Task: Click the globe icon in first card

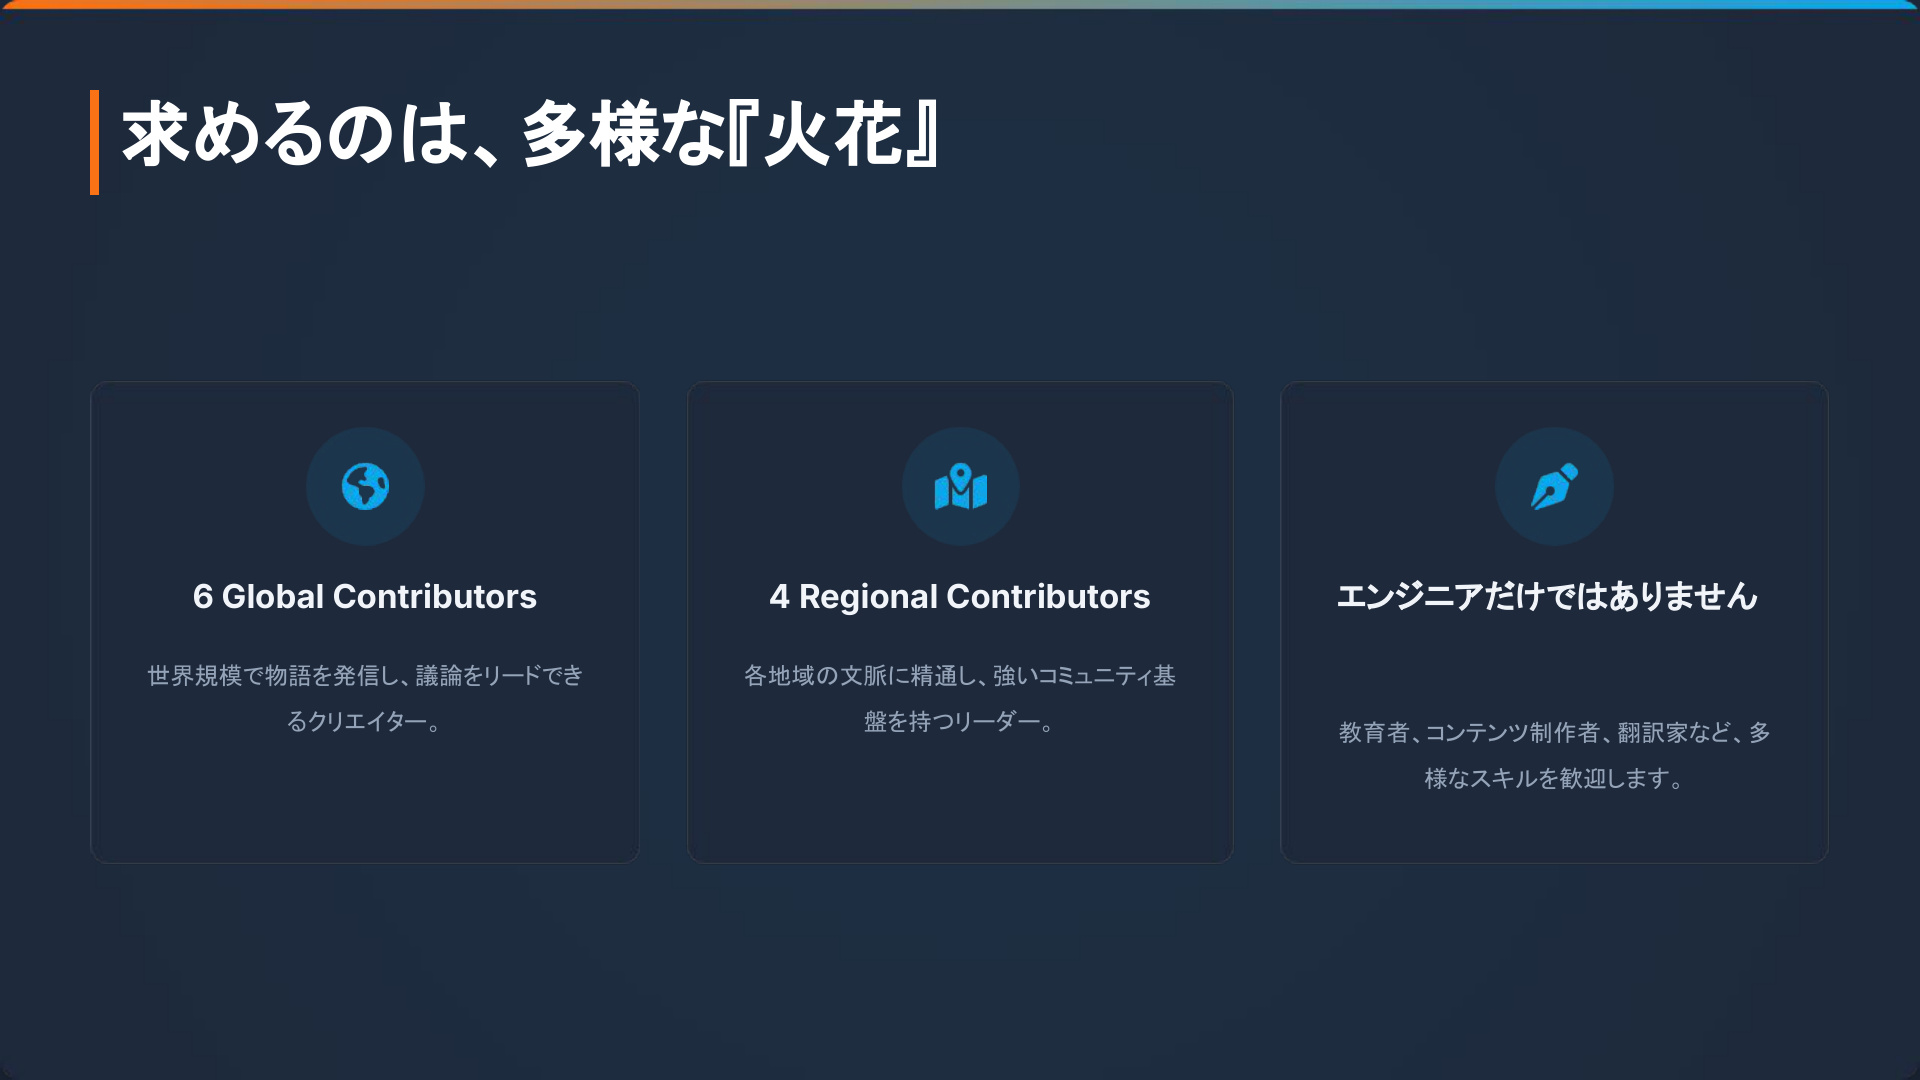Action: (x=365, y=487)
